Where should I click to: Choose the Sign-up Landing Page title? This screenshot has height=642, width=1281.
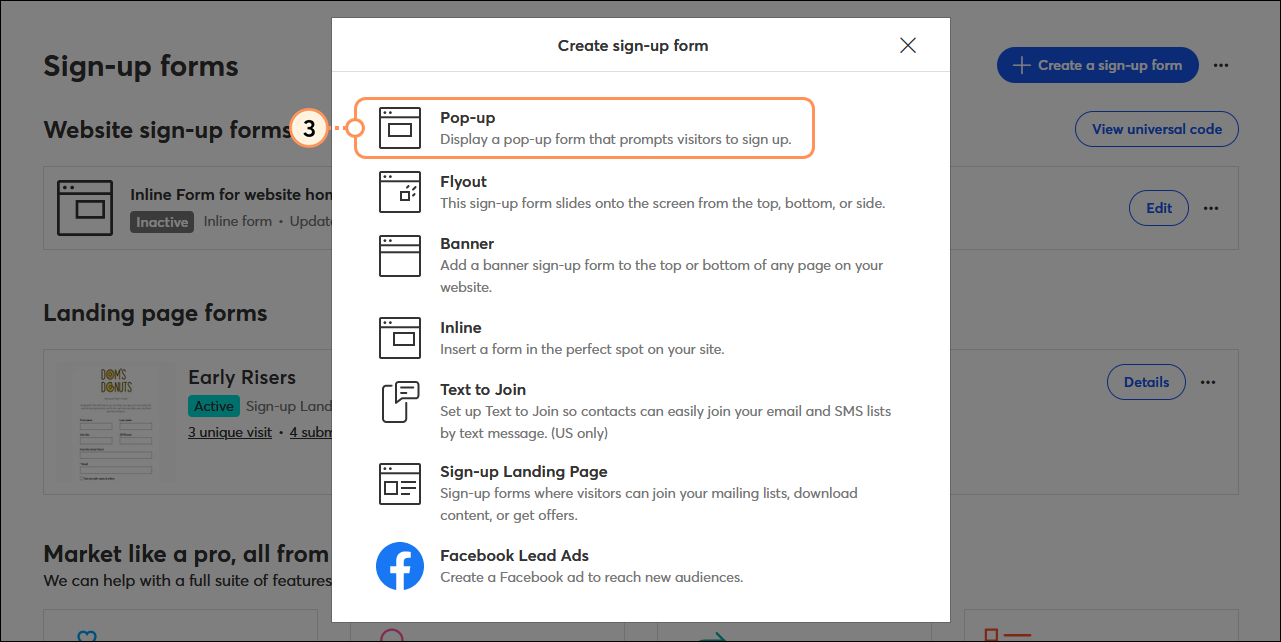click(x=524, y=472)
